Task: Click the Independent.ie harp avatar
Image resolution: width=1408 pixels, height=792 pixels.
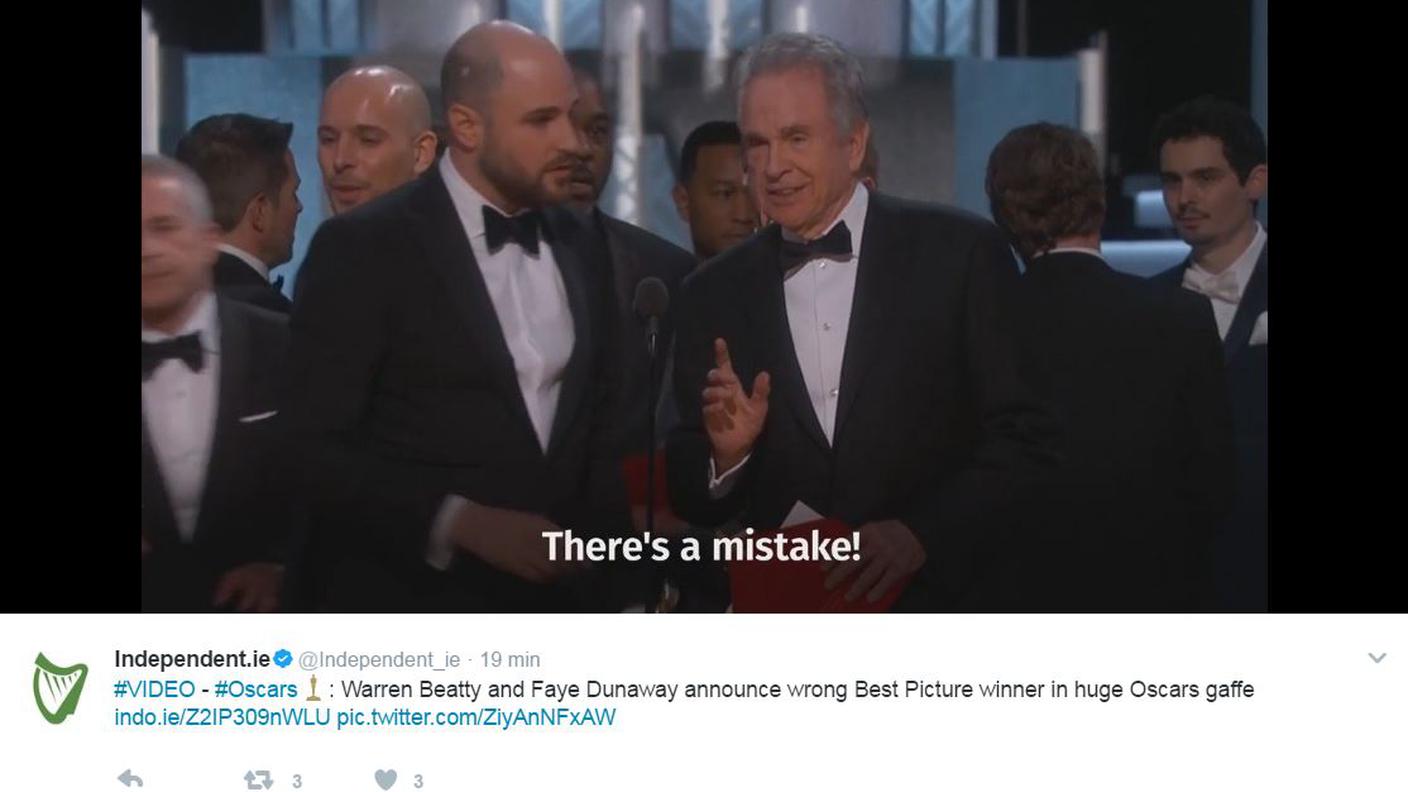Action: pyautogui.click(x=60, y=687)
